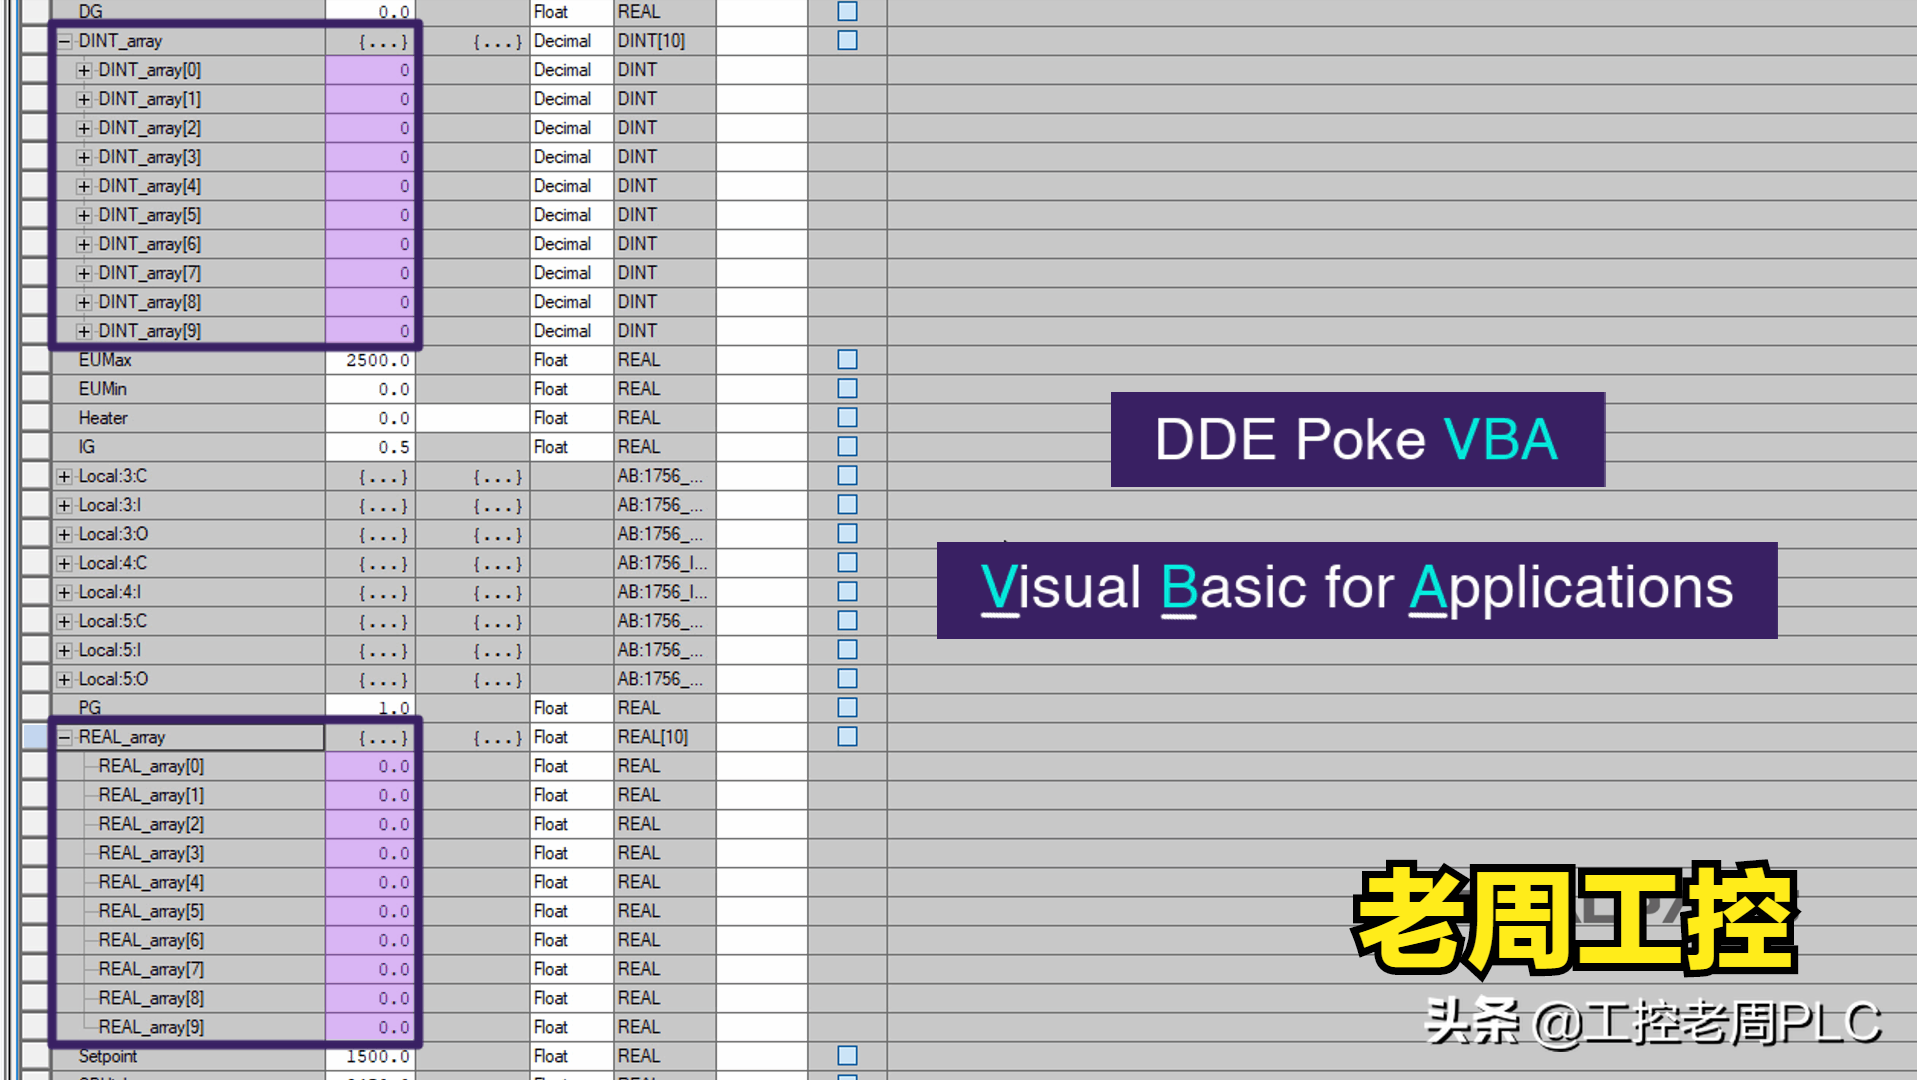Screen dimensions: 1917x1080
Task: Select the REAL_array[7] tag name
Action: click(150, 968)
